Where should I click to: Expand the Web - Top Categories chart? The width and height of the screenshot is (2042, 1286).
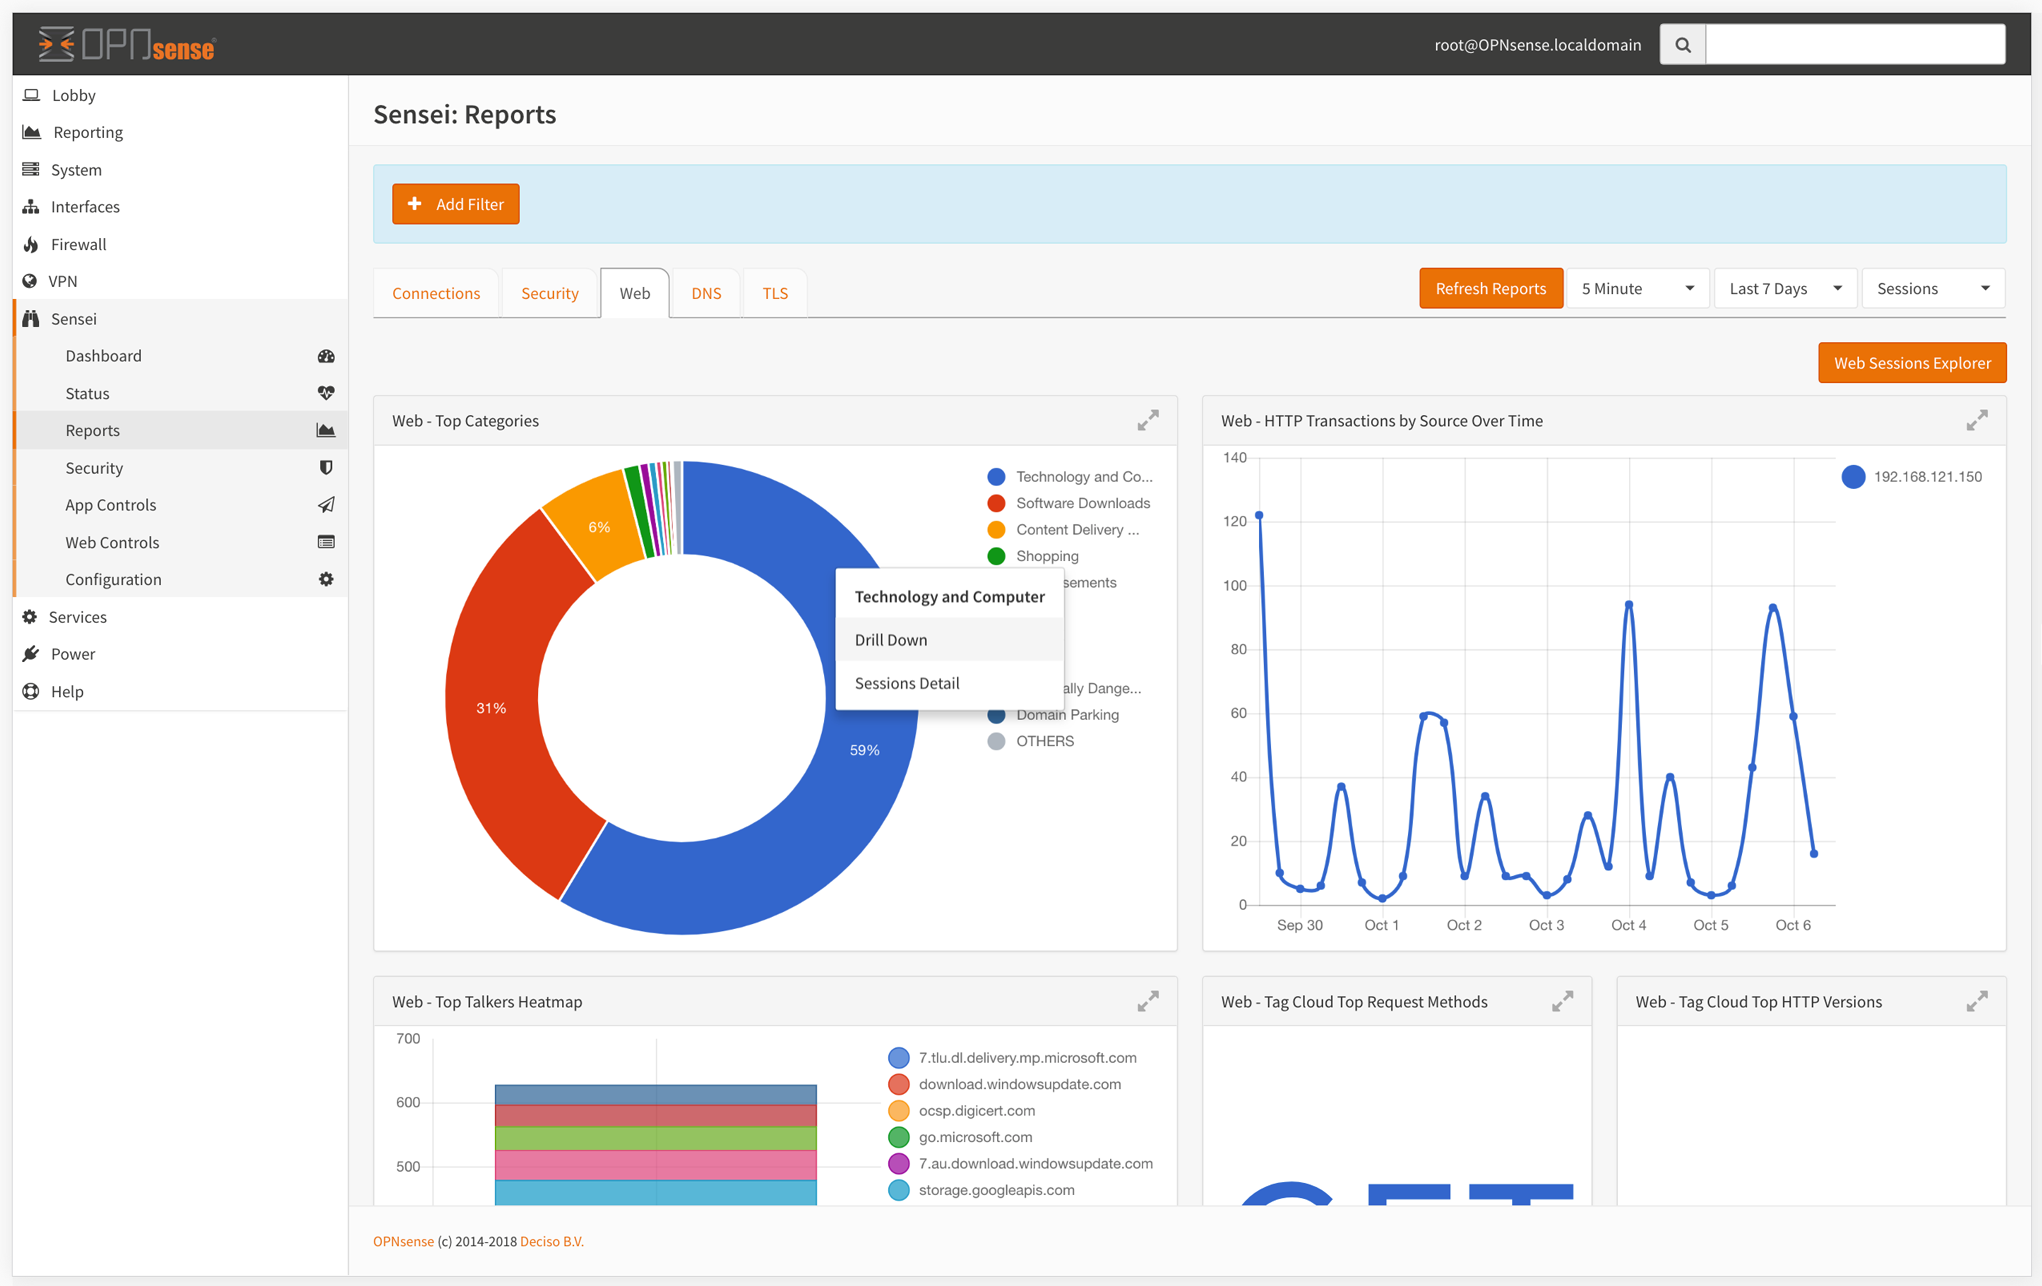click(1148, 420)
